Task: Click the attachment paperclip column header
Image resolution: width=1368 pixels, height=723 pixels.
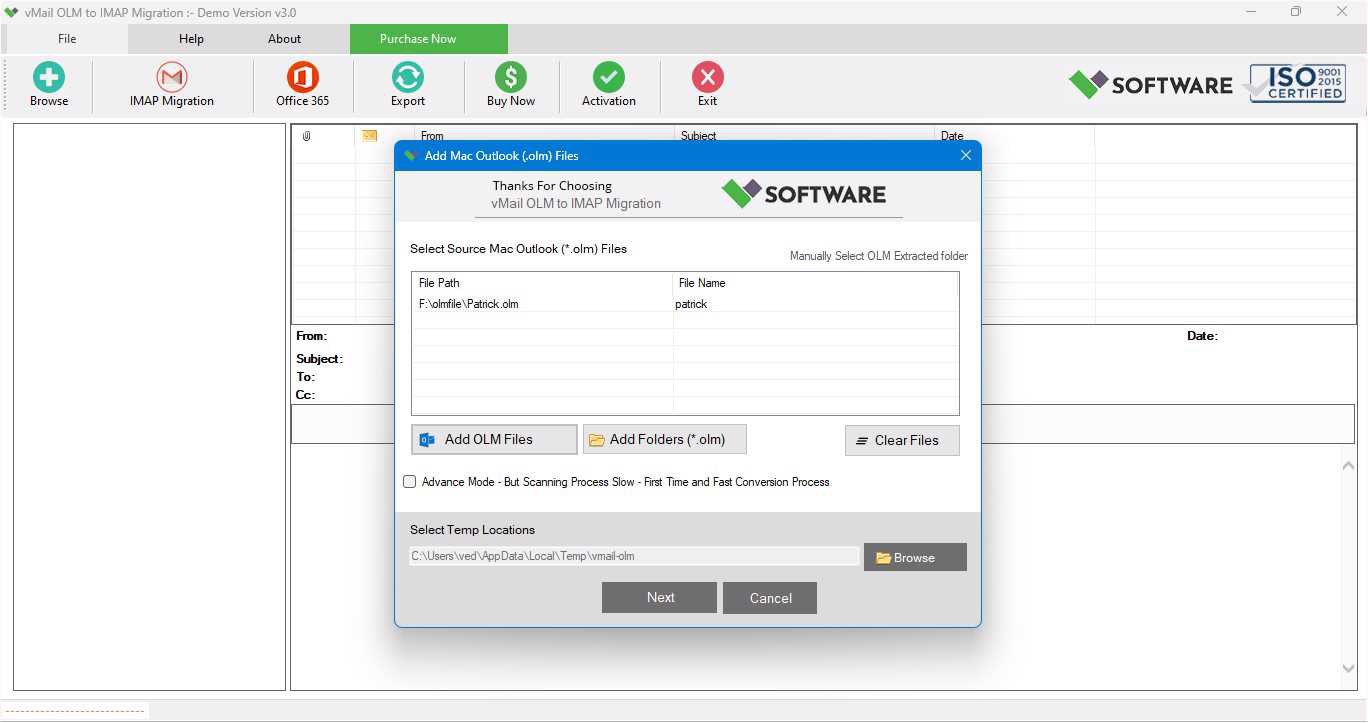Action: [x=306, y=136]
